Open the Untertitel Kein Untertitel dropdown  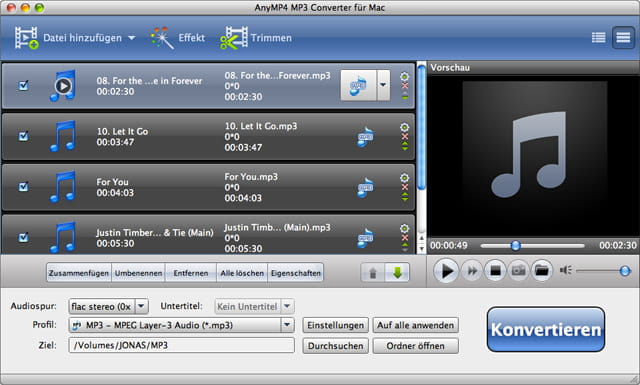[254, 306]
